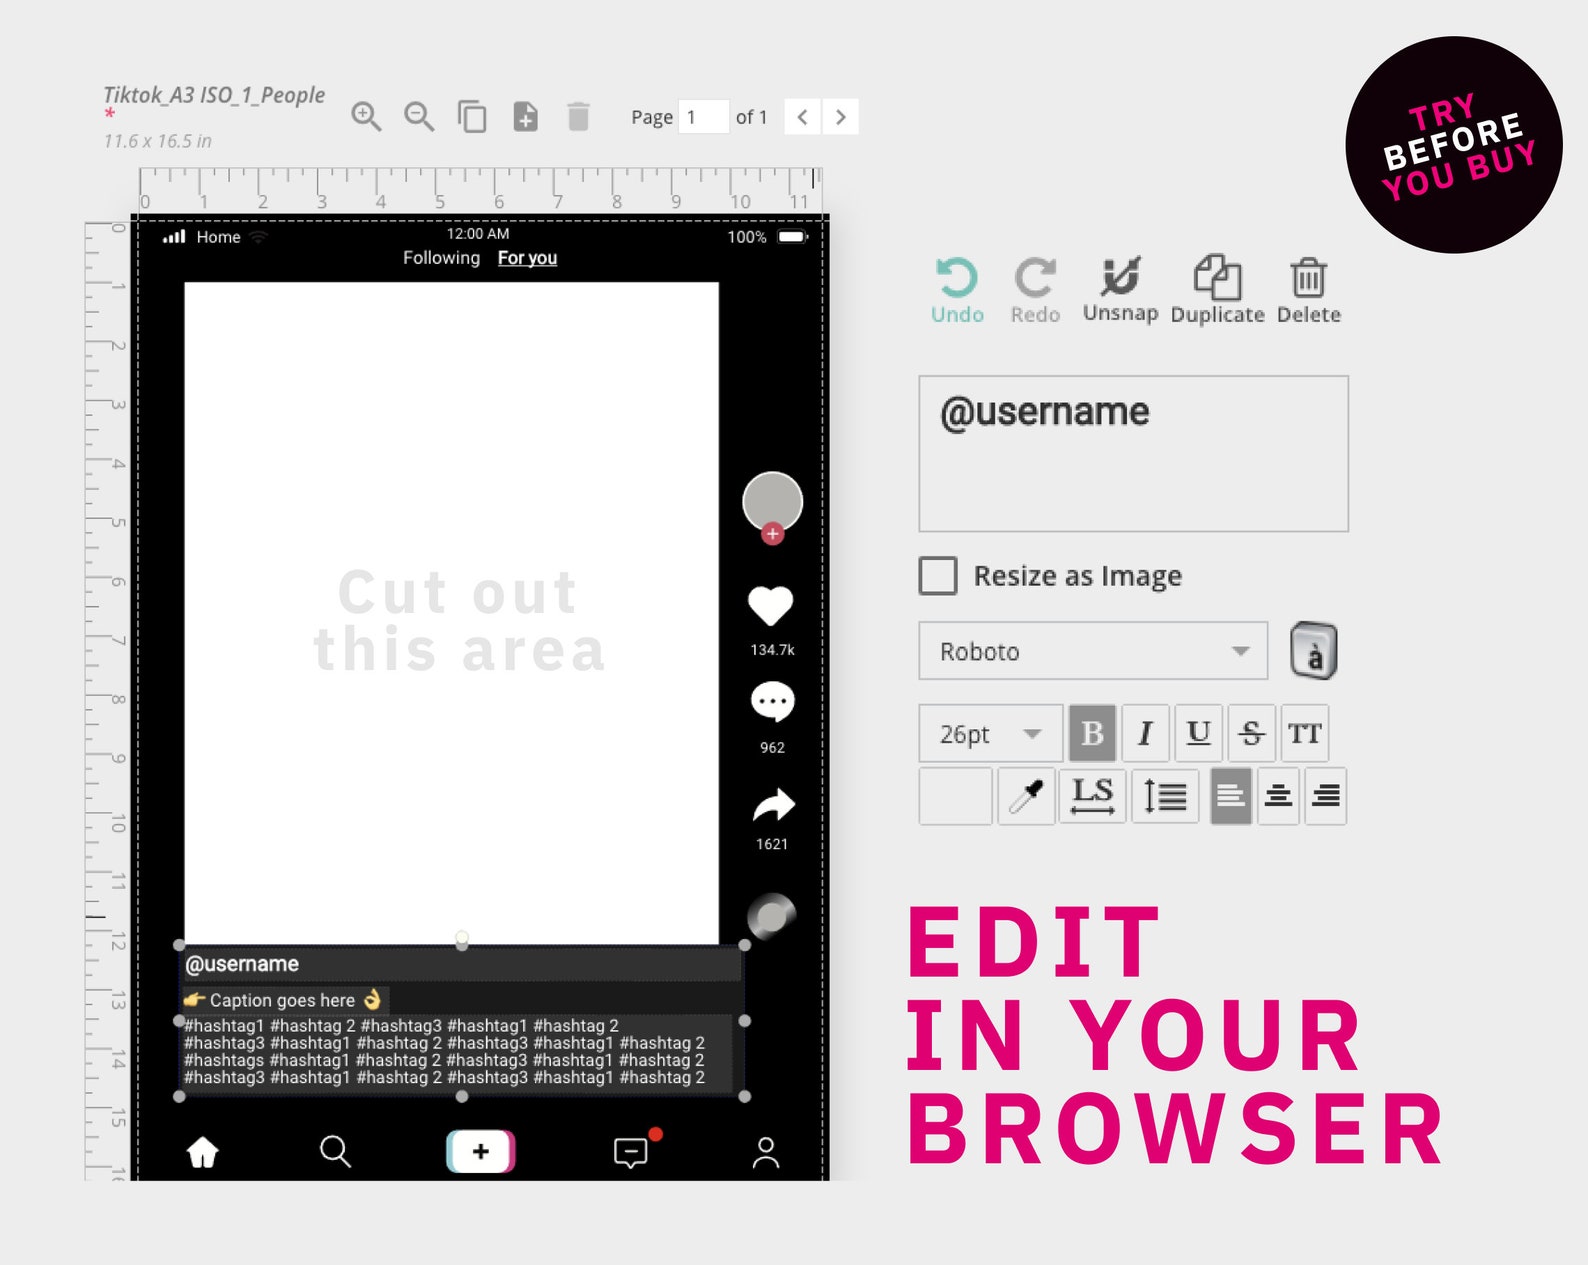The height and width of the screenshot is (1265, 1588).
Task: Click the top-center rotate handle of selection
Action: pyautogui.click(x=462, y=937)
